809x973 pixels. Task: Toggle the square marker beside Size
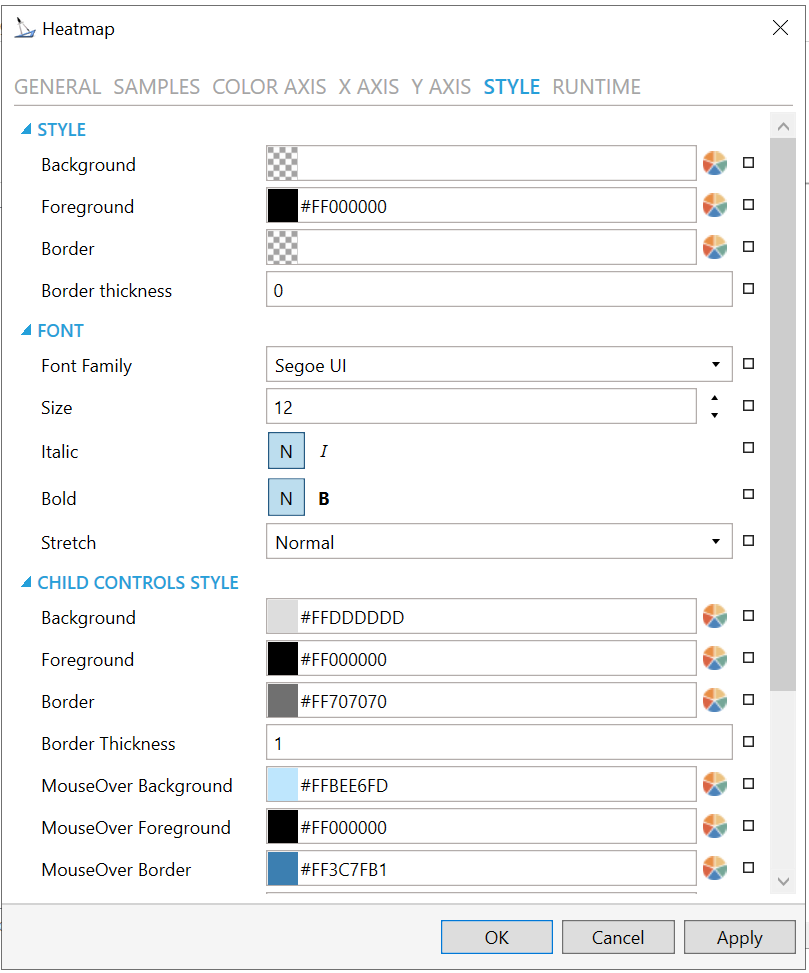[749, 406]
